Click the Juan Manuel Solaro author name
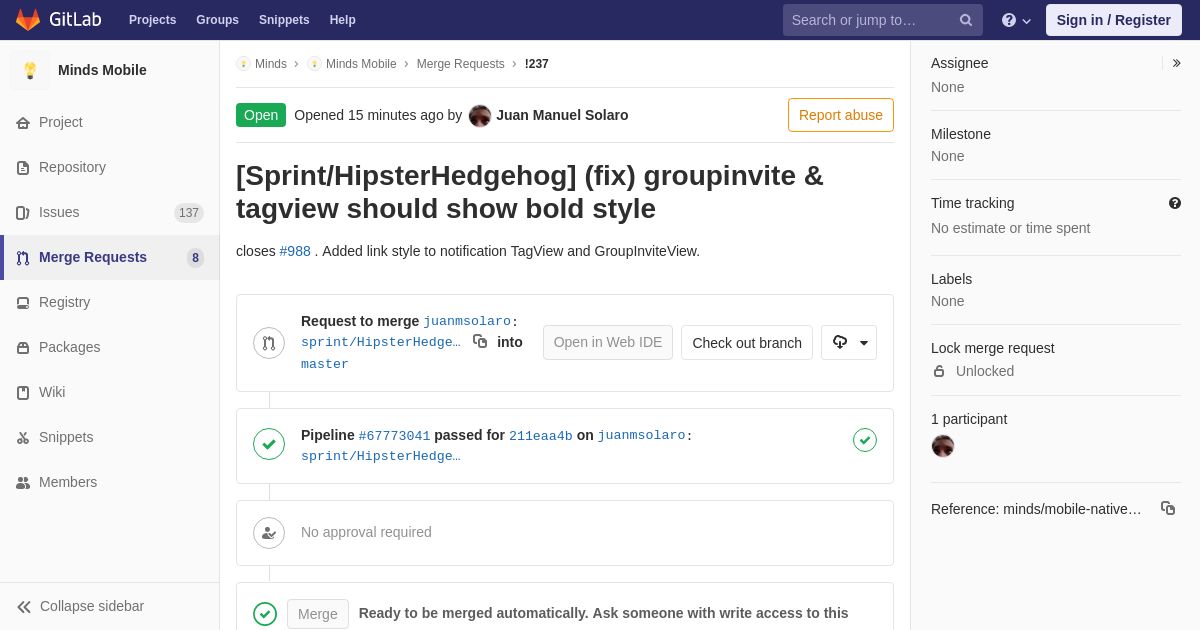 [x=562, y=115]
